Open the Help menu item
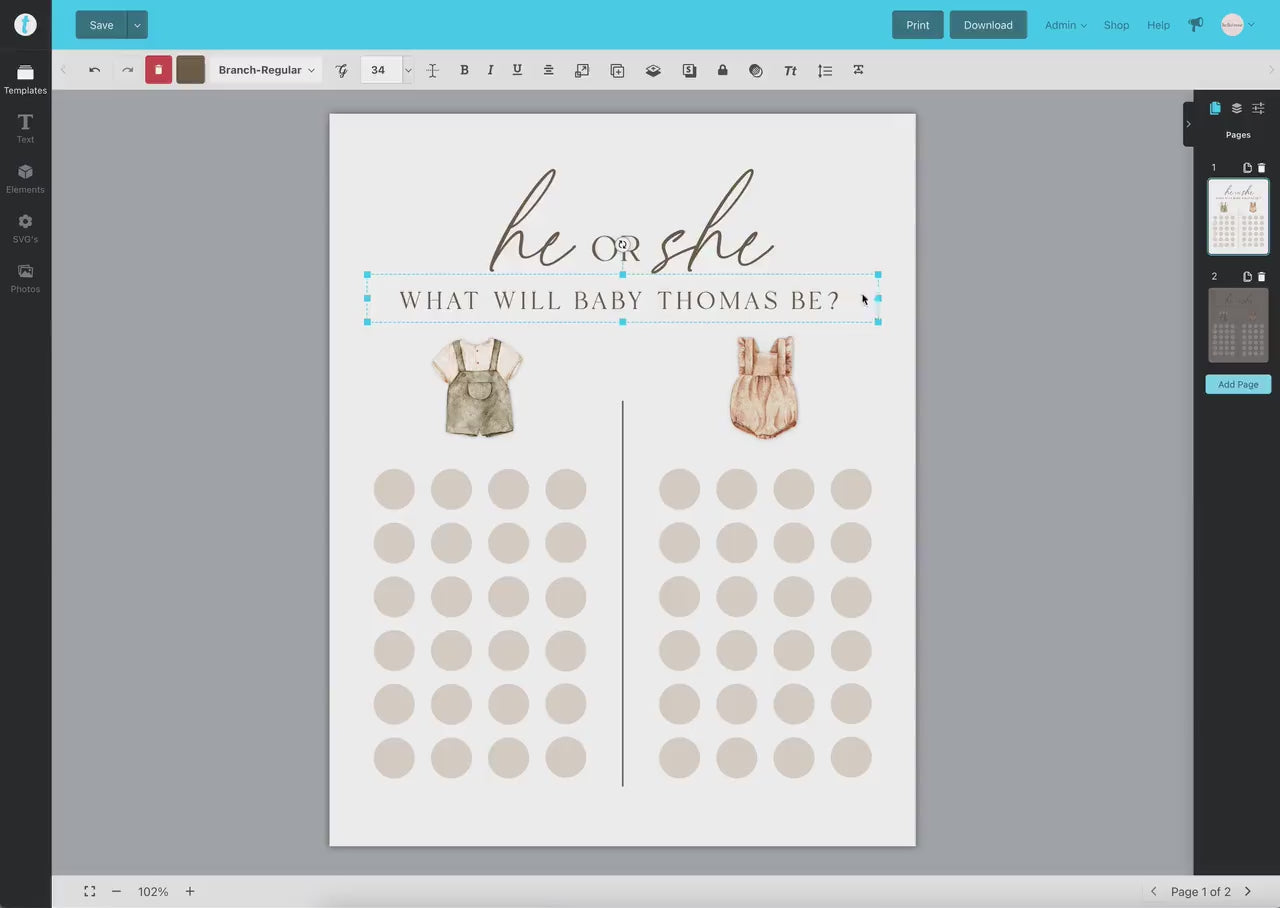The width and height of the screenshot is (1280, 908). [x=1158, y=25]
